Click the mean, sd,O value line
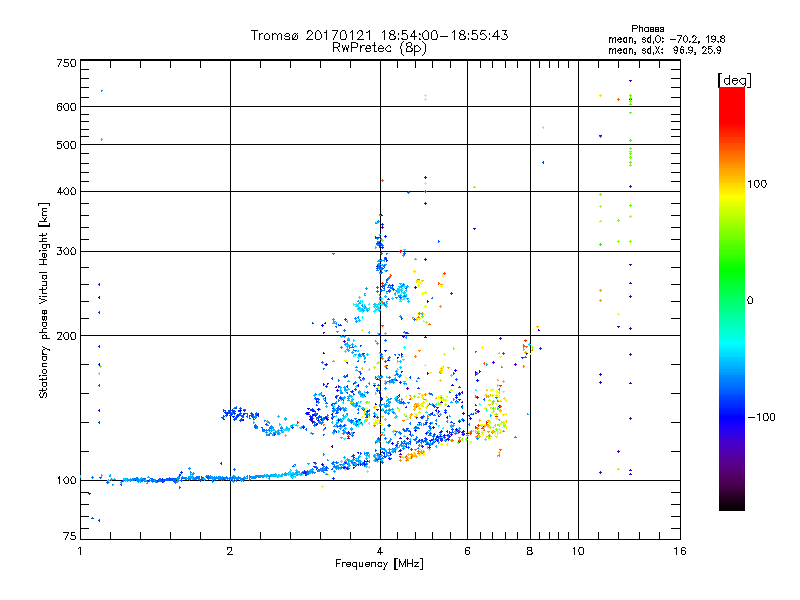The height and width of the screenshot is (600, 800). pos(666,39)
